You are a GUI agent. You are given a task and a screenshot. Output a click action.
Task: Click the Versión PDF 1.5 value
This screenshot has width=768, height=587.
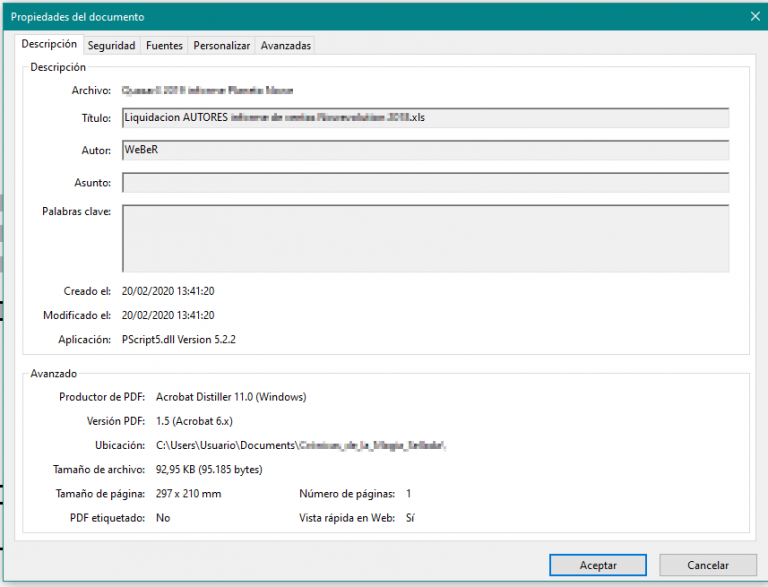click(198, 421)
